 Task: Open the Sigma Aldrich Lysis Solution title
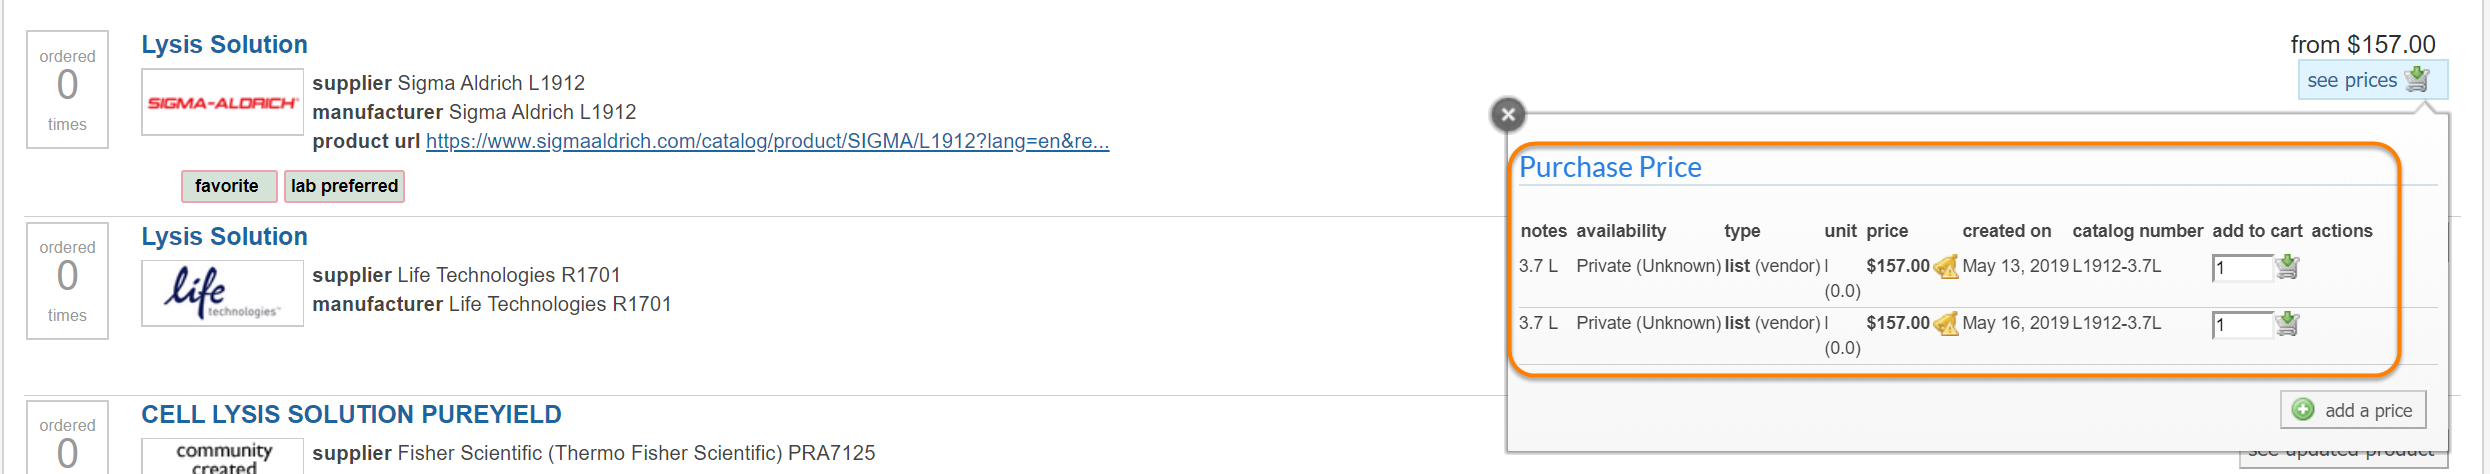[224, 45]
